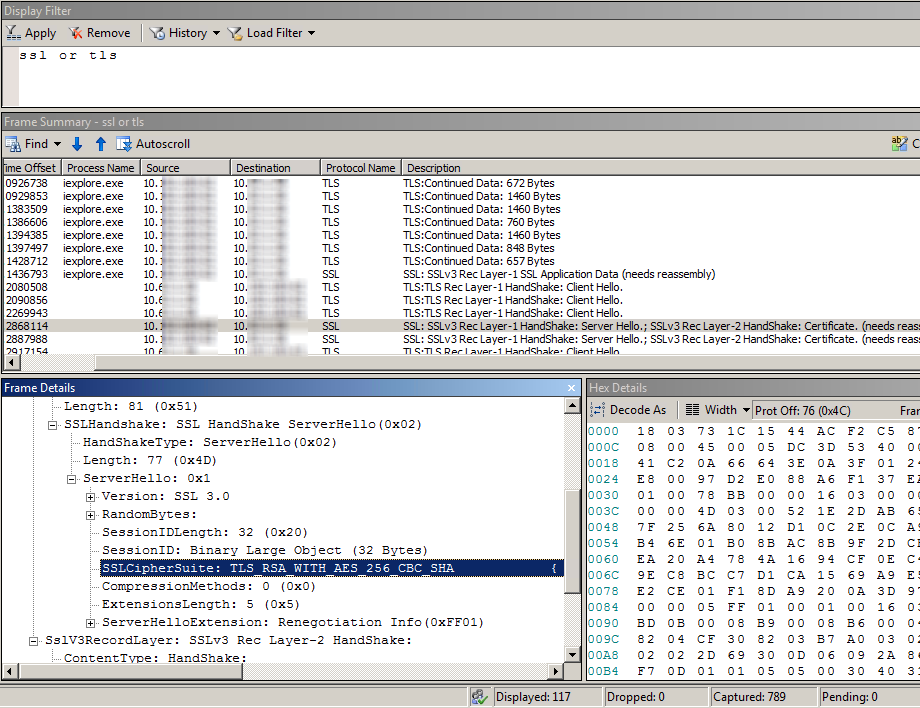Expand the Version: SSL 3.0 node
Viewport: 920px width, 708px height.
click(91, 497)
